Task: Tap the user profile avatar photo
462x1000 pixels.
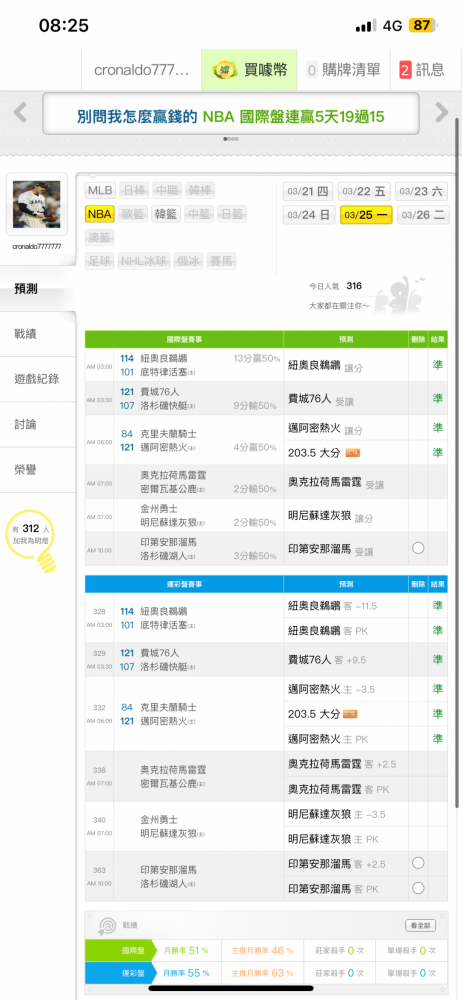Action: (x=36, y=204)
